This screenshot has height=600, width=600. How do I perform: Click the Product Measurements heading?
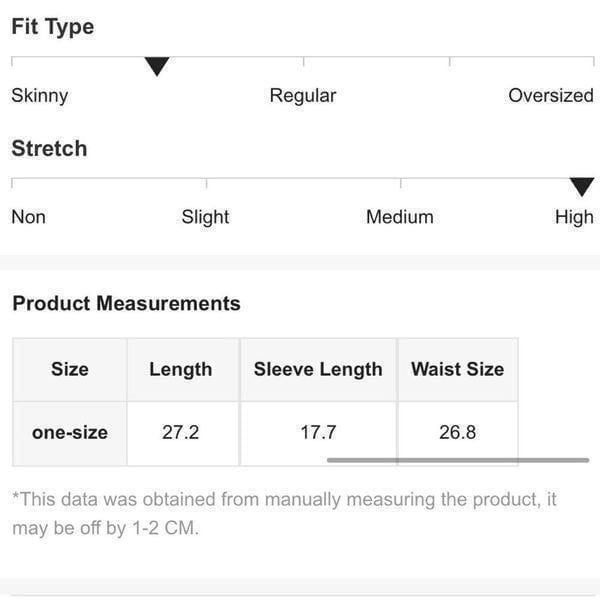(x=126, y=303)
